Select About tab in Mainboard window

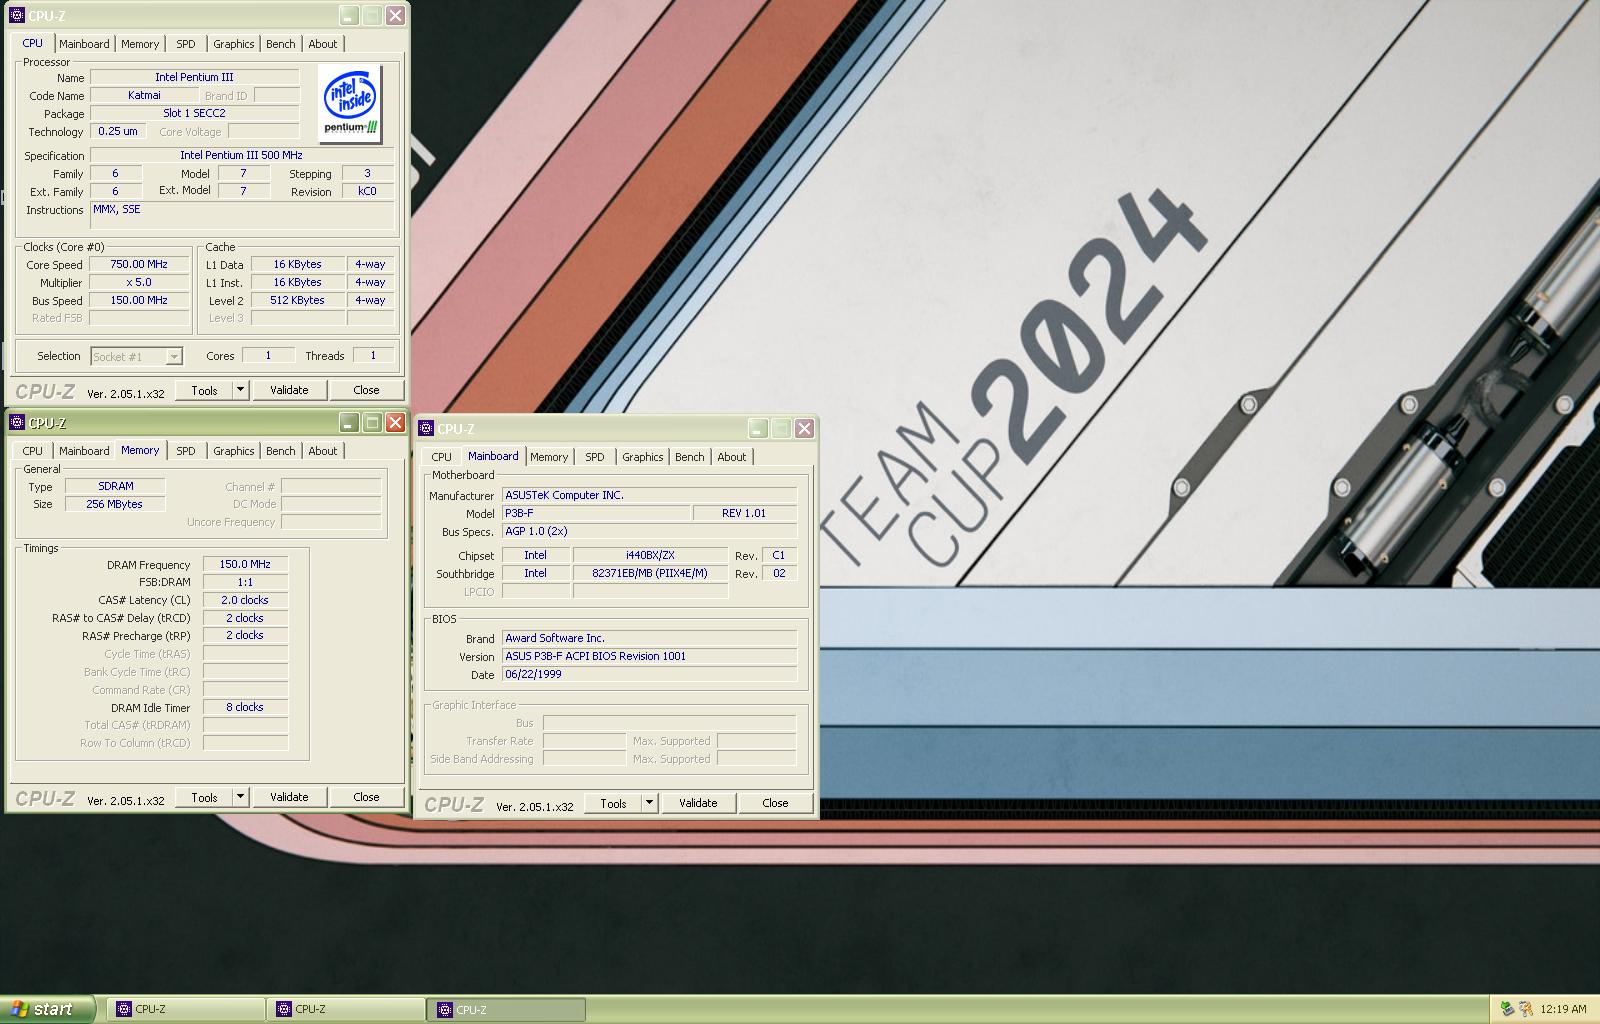[x=731, y=457]
